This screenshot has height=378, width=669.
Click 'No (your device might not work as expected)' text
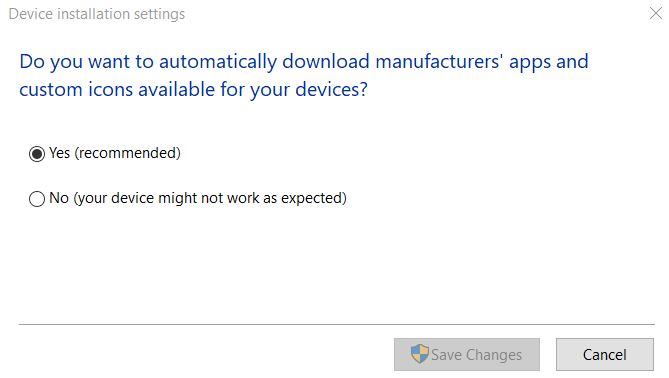198,198
